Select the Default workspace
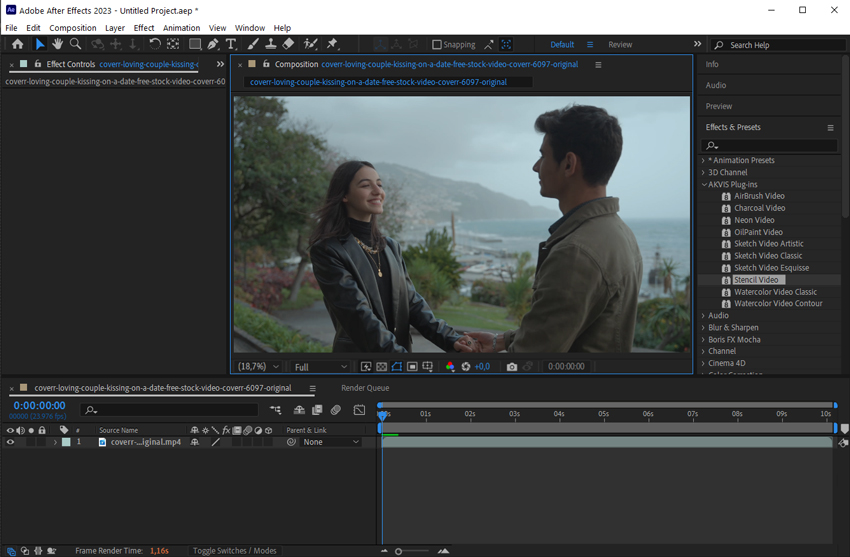The image size is (850, 557). click(562, 44)
